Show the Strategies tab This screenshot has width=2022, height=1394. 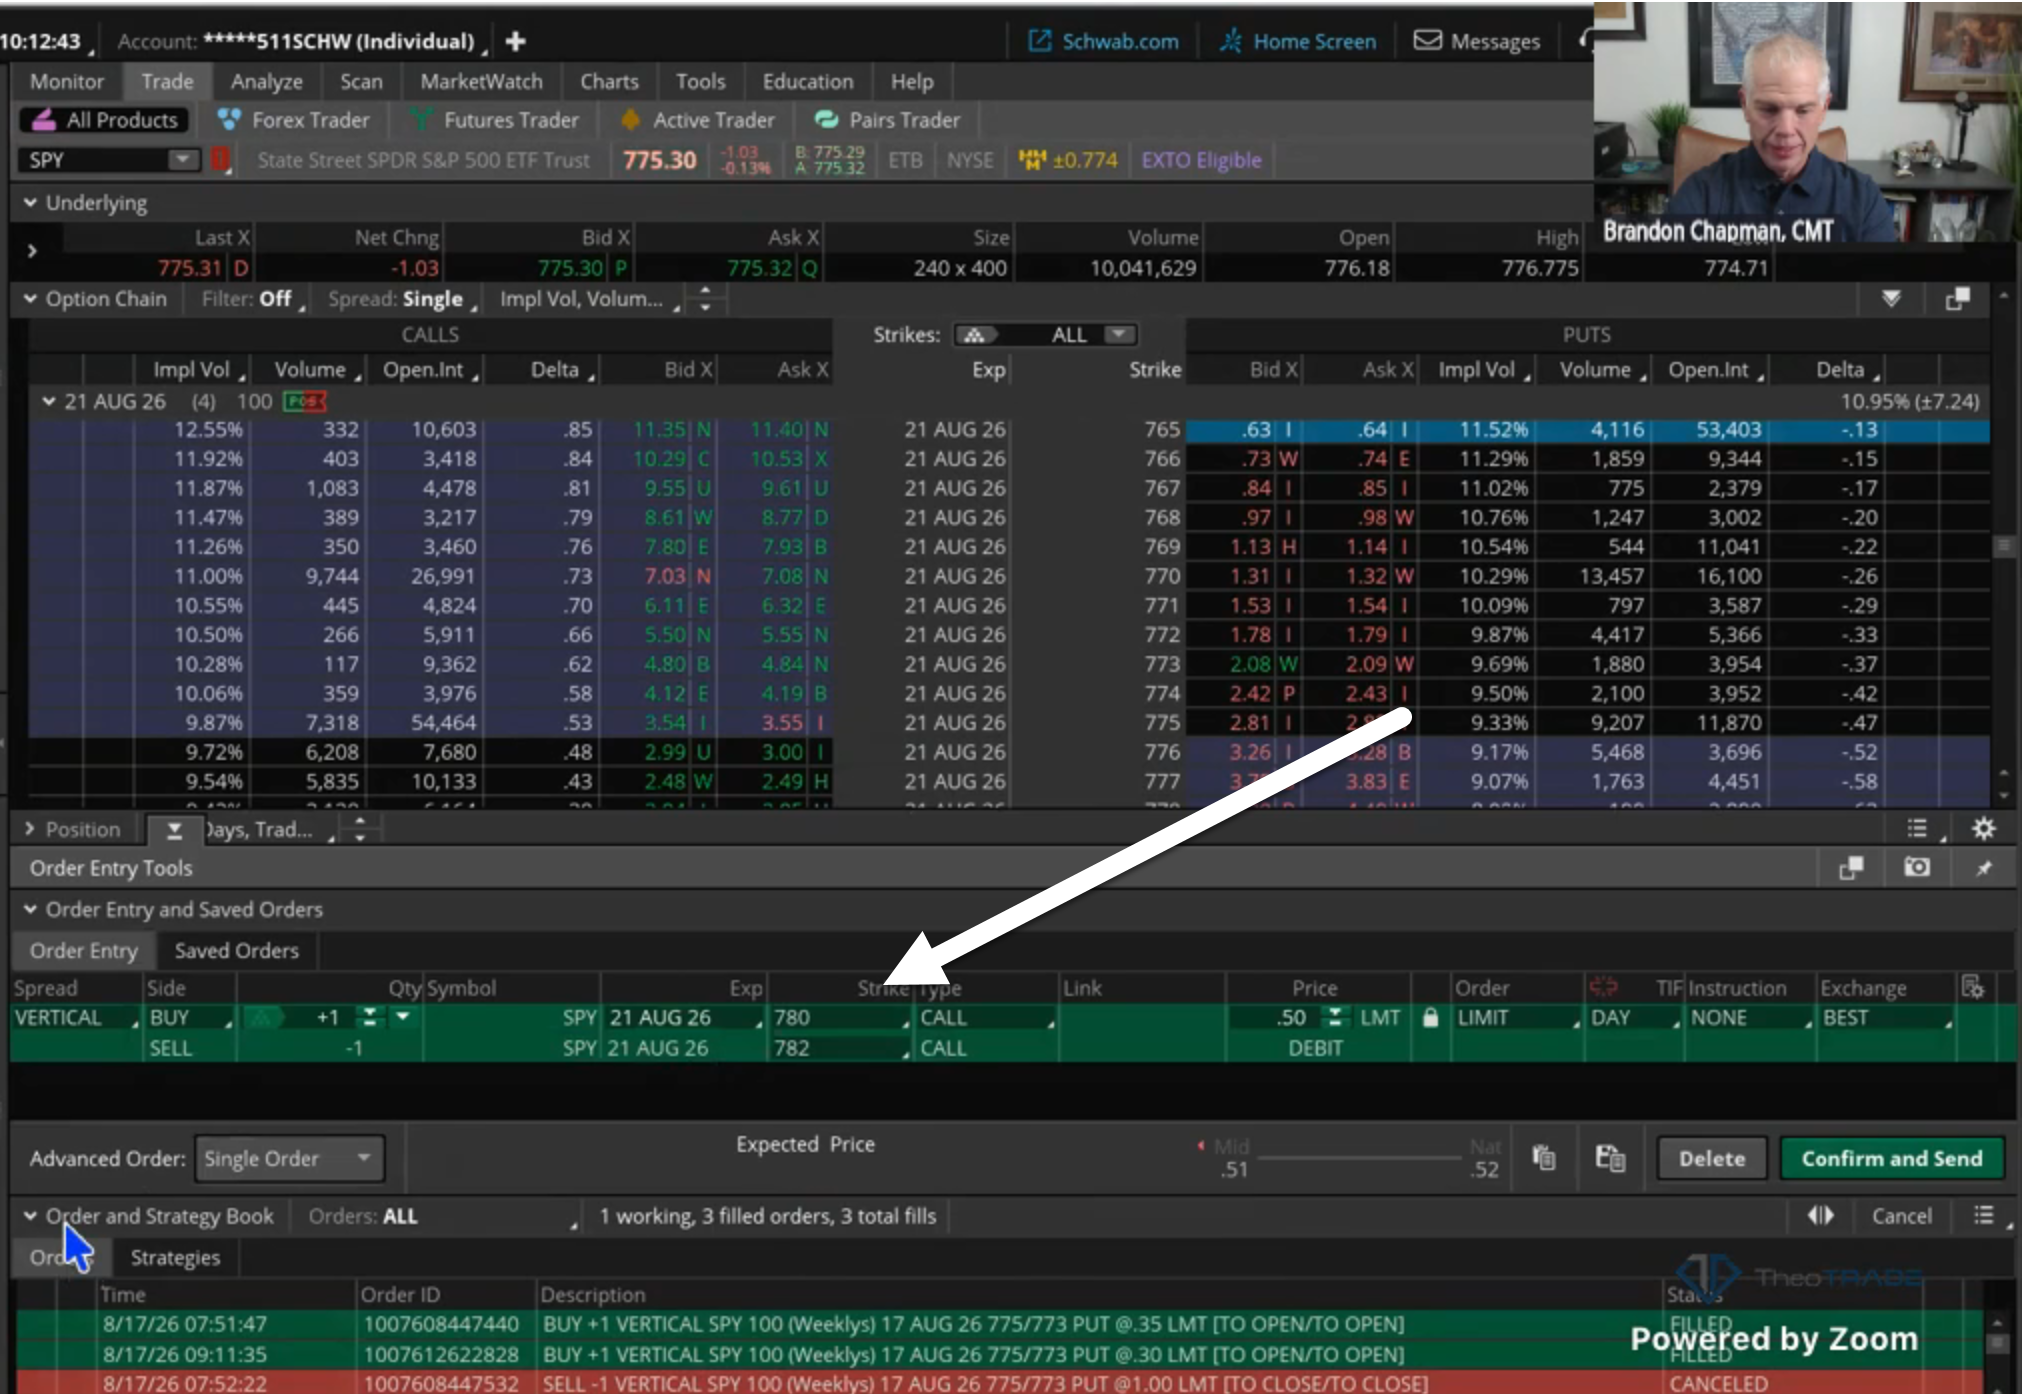click(x=175, y=1257)
